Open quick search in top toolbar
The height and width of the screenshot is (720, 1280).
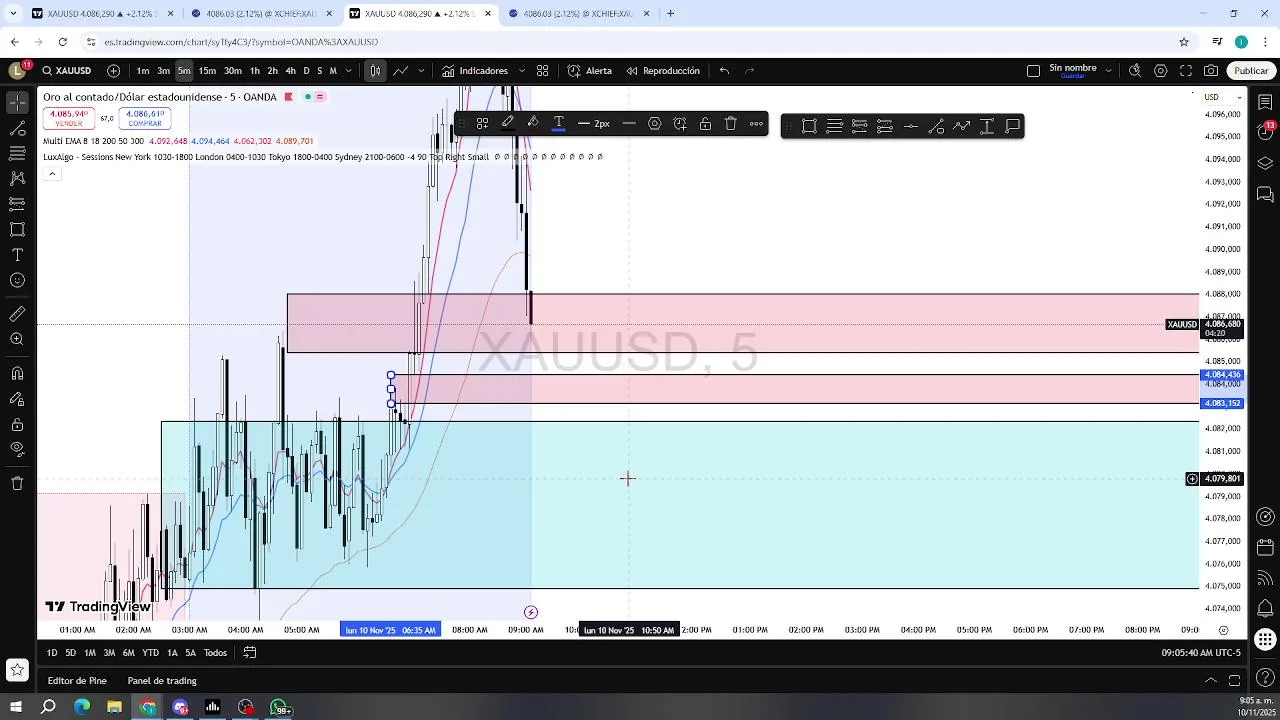coord(1135,71)
